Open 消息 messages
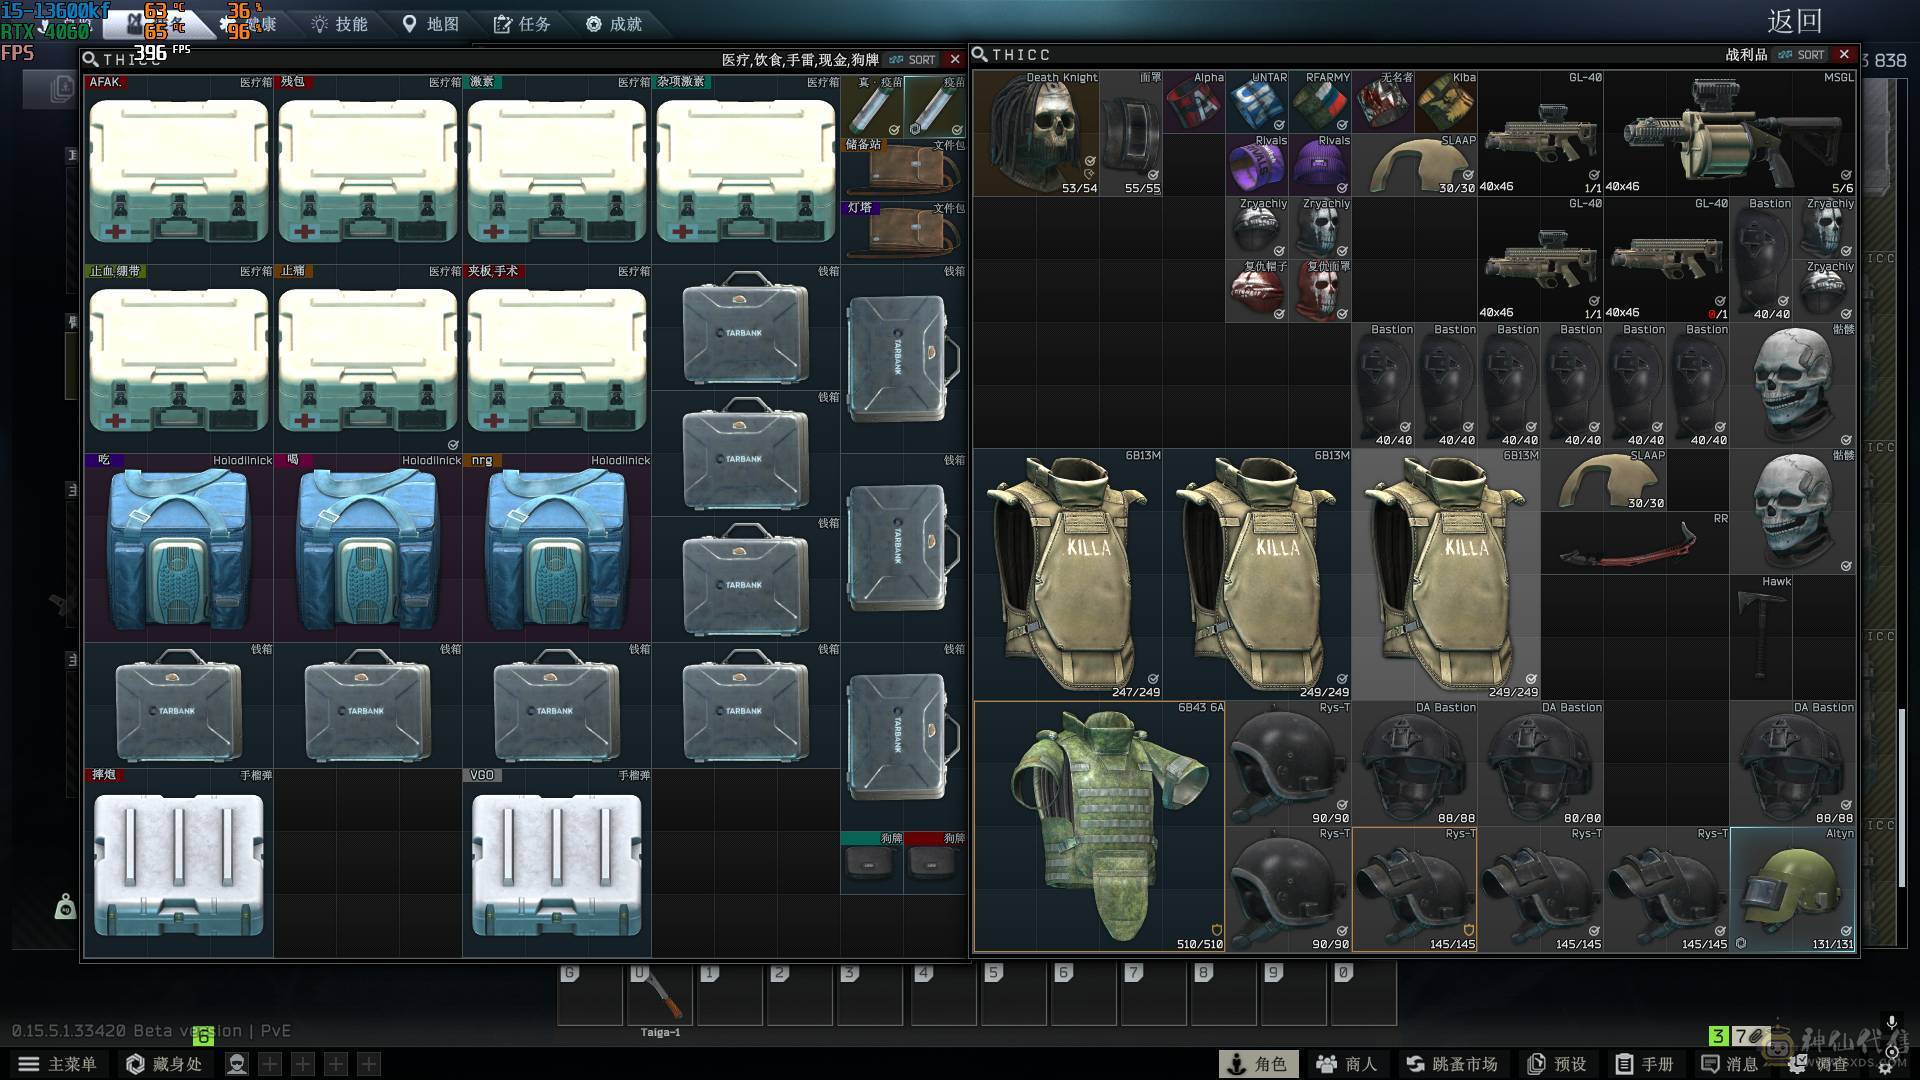This screenshot has height=1080, width=1920. (1730, 1064)
